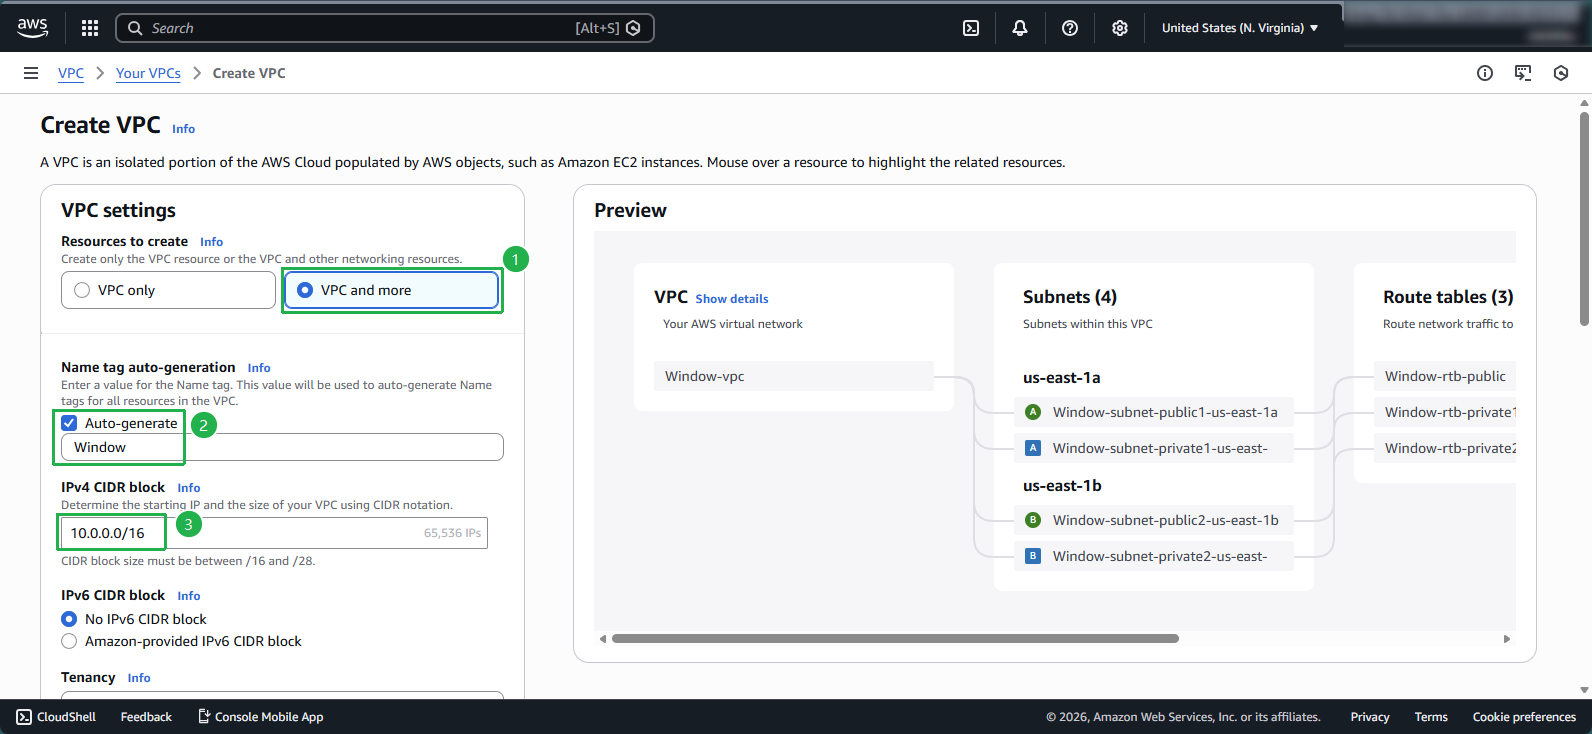
Task: Click the blue A badge of private1 subnet
Action: point(1033,448)
